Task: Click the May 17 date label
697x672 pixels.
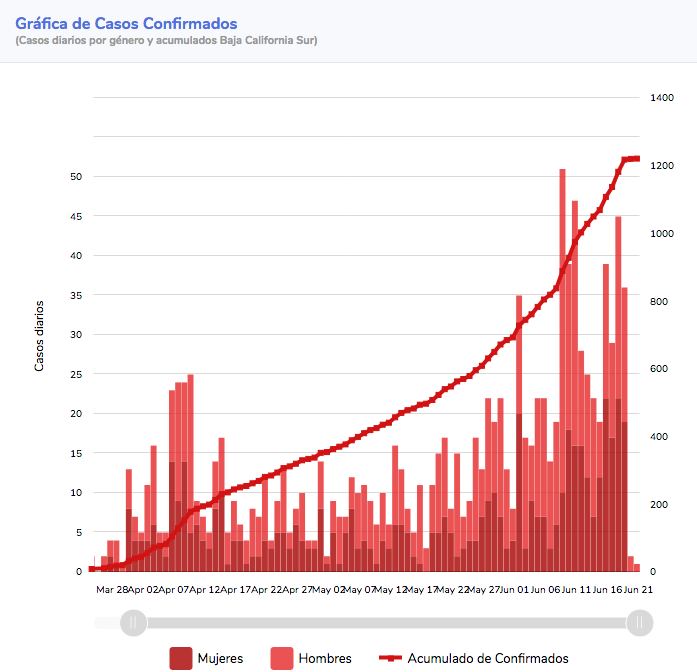Action: point(422,590)
